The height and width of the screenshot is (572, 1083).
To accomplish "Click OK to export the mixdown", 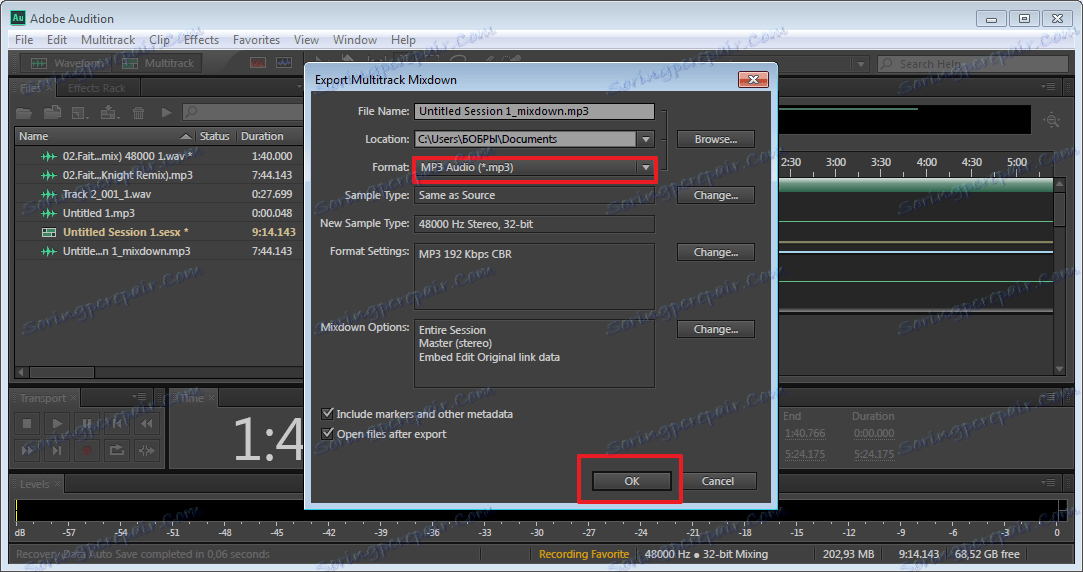I will [x=631, y=481].
